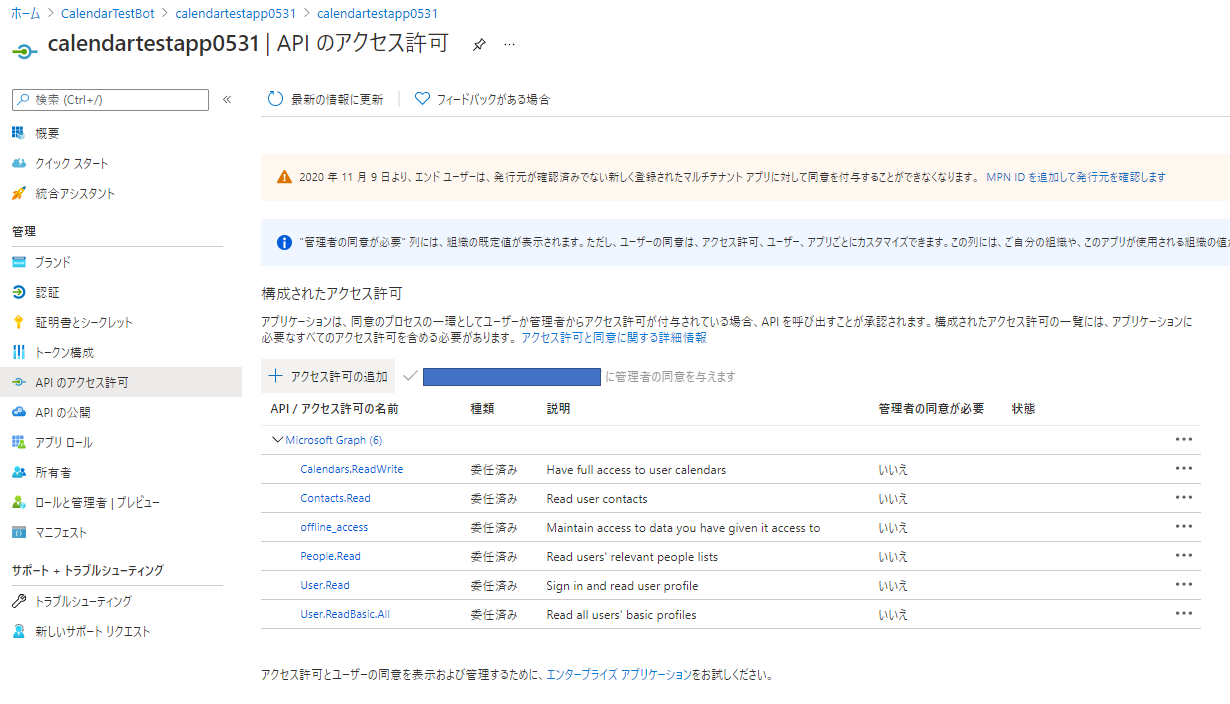Screen dimensions: 1230x704
Task: Open MPN ID を追加して発行元を確認します link
Action: (1076, 177)
